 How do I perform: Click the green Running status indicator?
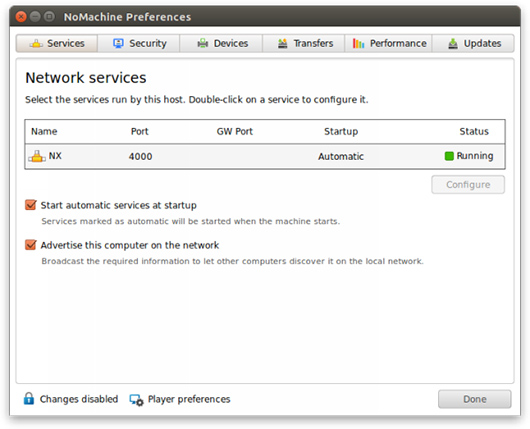click(x=449, y=156)
